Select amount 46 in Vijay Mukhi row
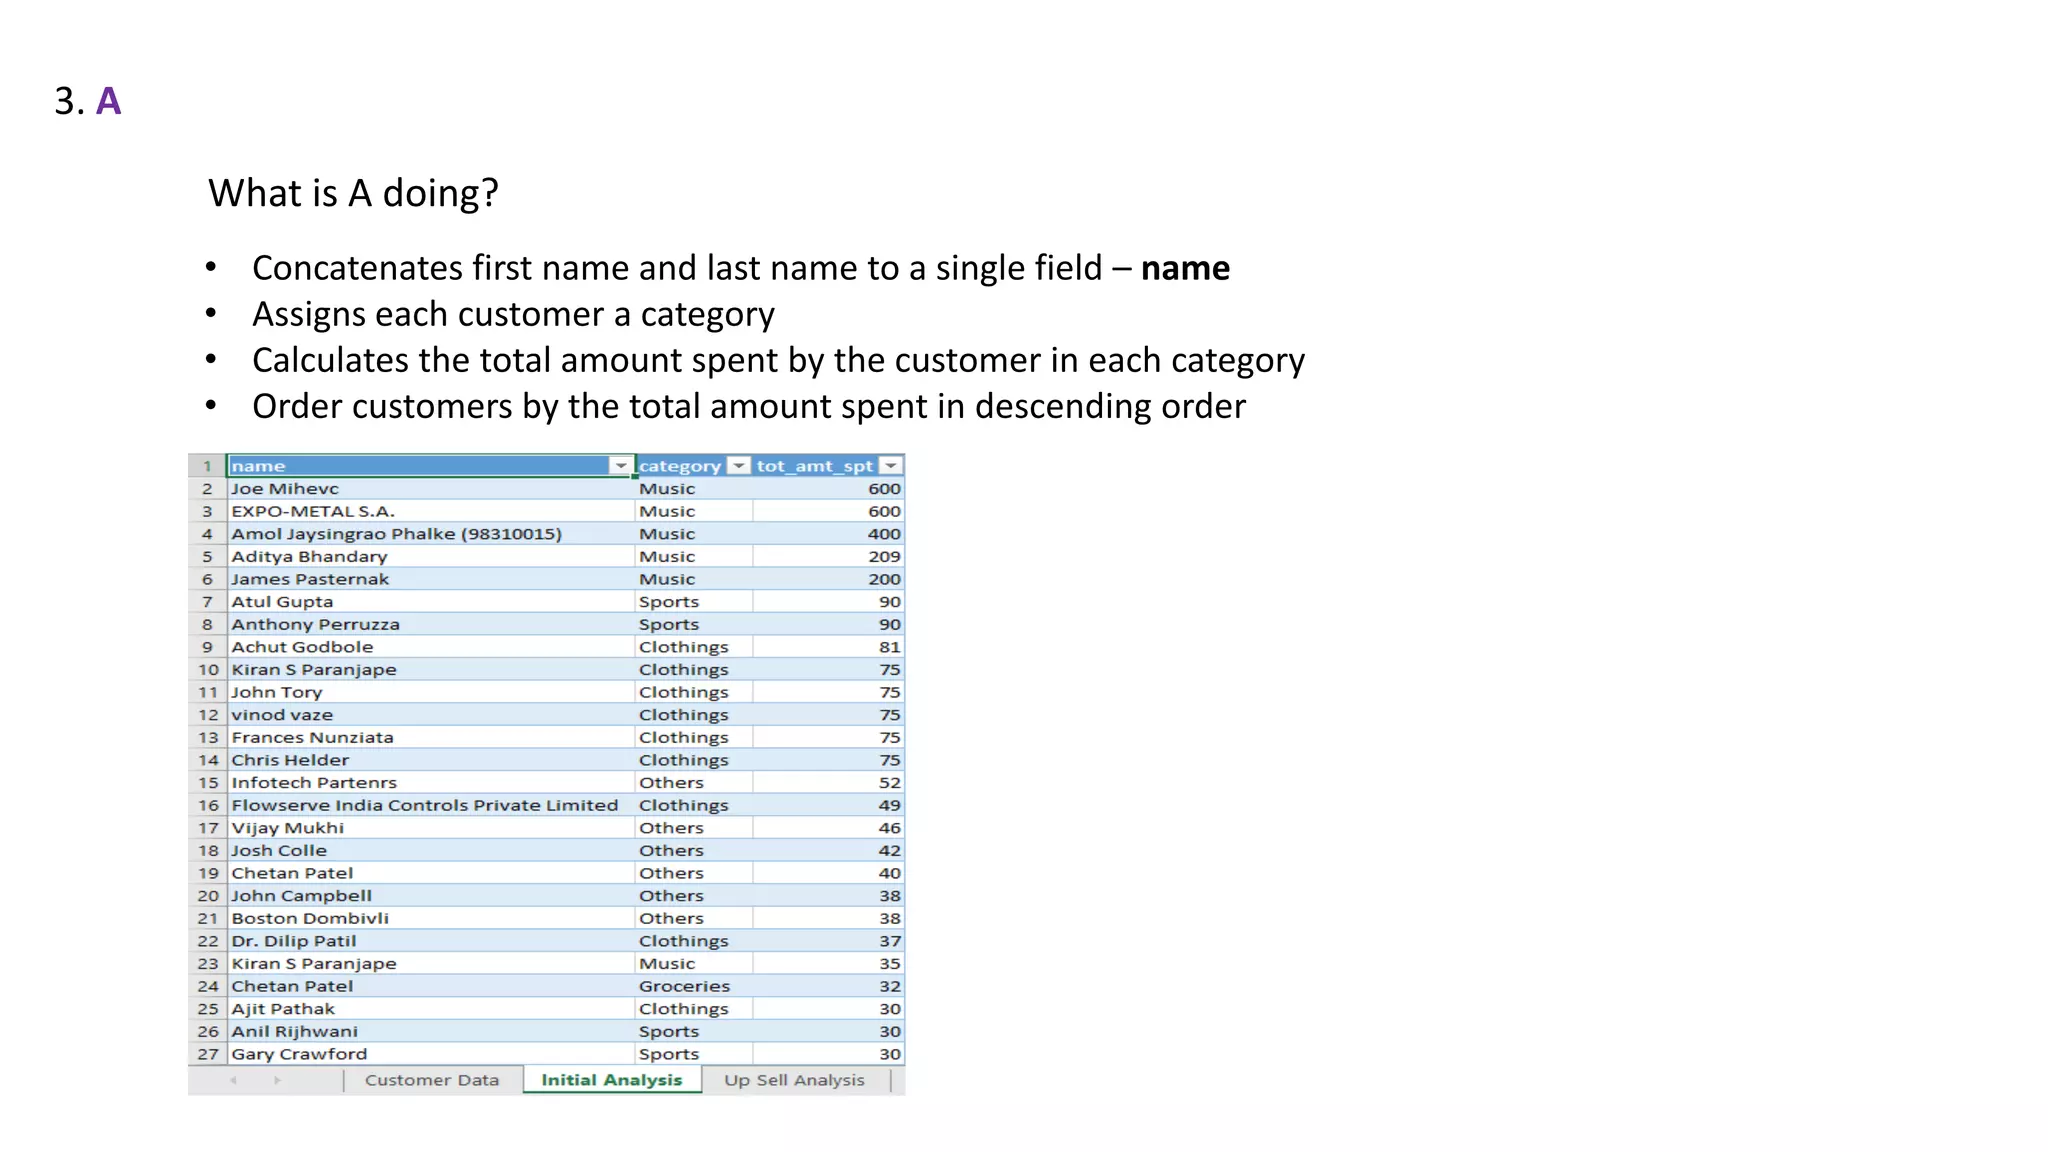2048x1152 pixels. tap(828, 828)
